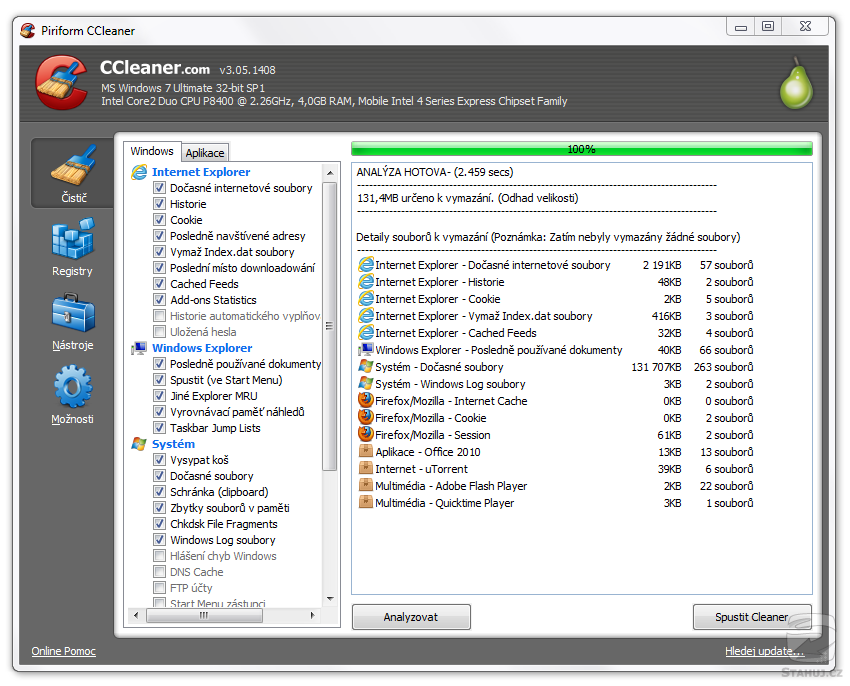Click the tree vertical scrollbar down arrow
The width and height of the screenshot is (850, 686).
coord(330,599)
